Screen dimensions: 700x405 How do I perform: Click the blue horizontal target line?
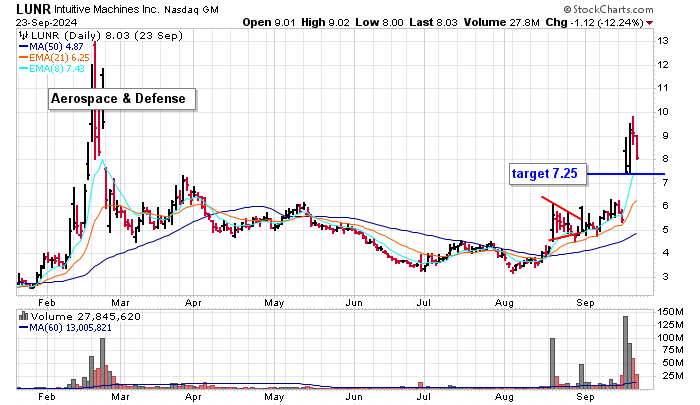click(625, 174)
